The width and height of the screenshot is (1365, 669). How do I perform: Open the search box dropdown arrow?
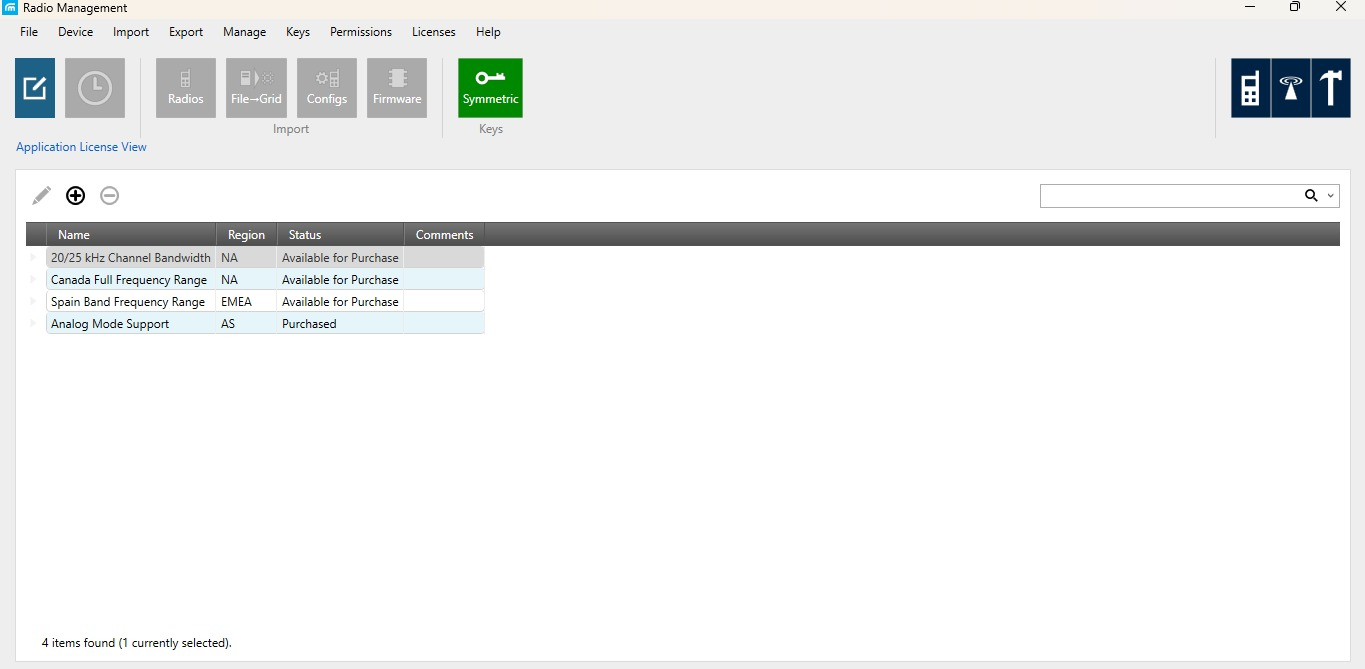[1331, 196]
